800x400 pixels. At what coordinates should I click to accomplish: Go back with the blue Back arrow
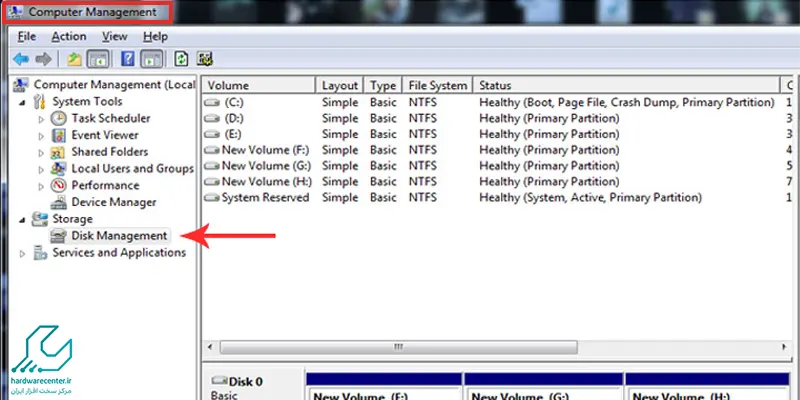pos(21,59)
